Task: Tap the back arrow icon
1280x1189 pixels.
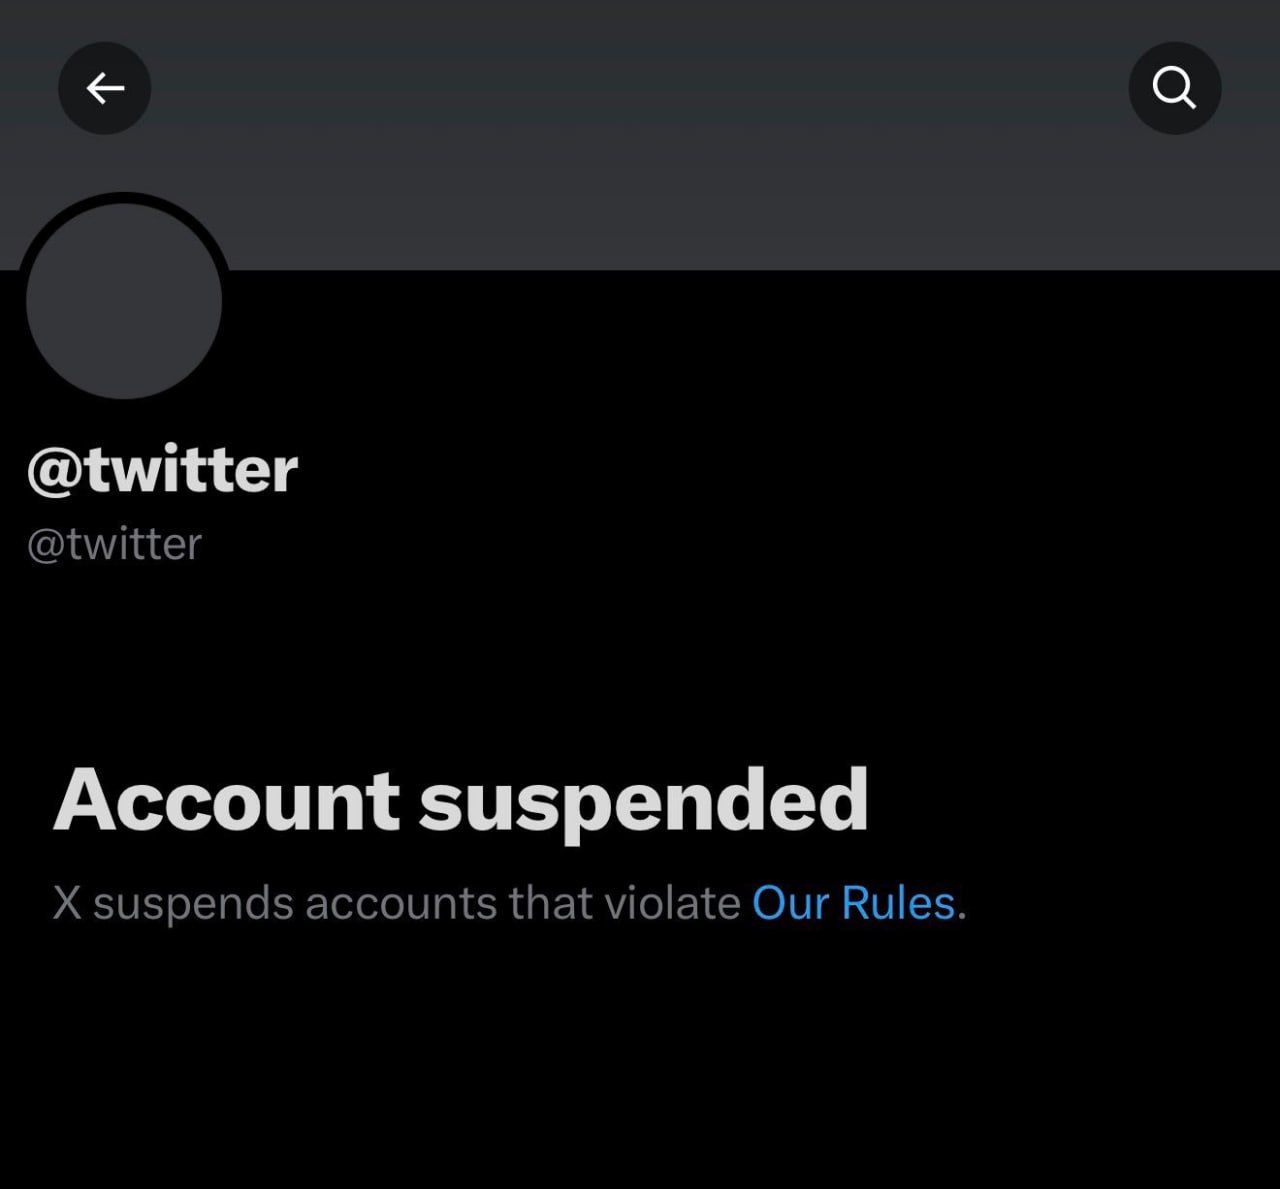Action: point(104,88)
